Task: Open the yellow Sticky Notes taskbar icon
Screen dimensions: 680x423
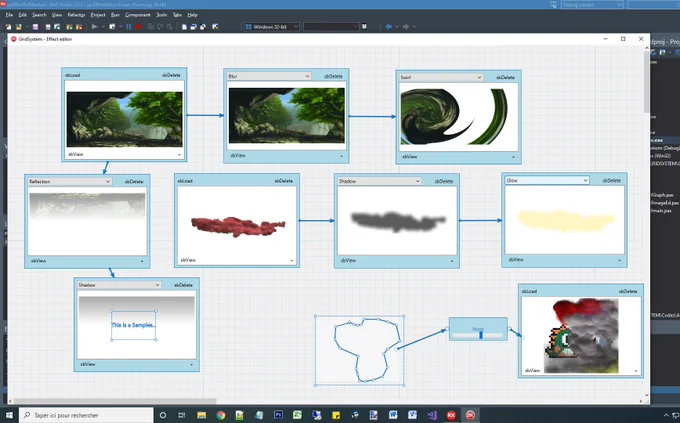Action: pyautogui.click(x=336, y=415)
